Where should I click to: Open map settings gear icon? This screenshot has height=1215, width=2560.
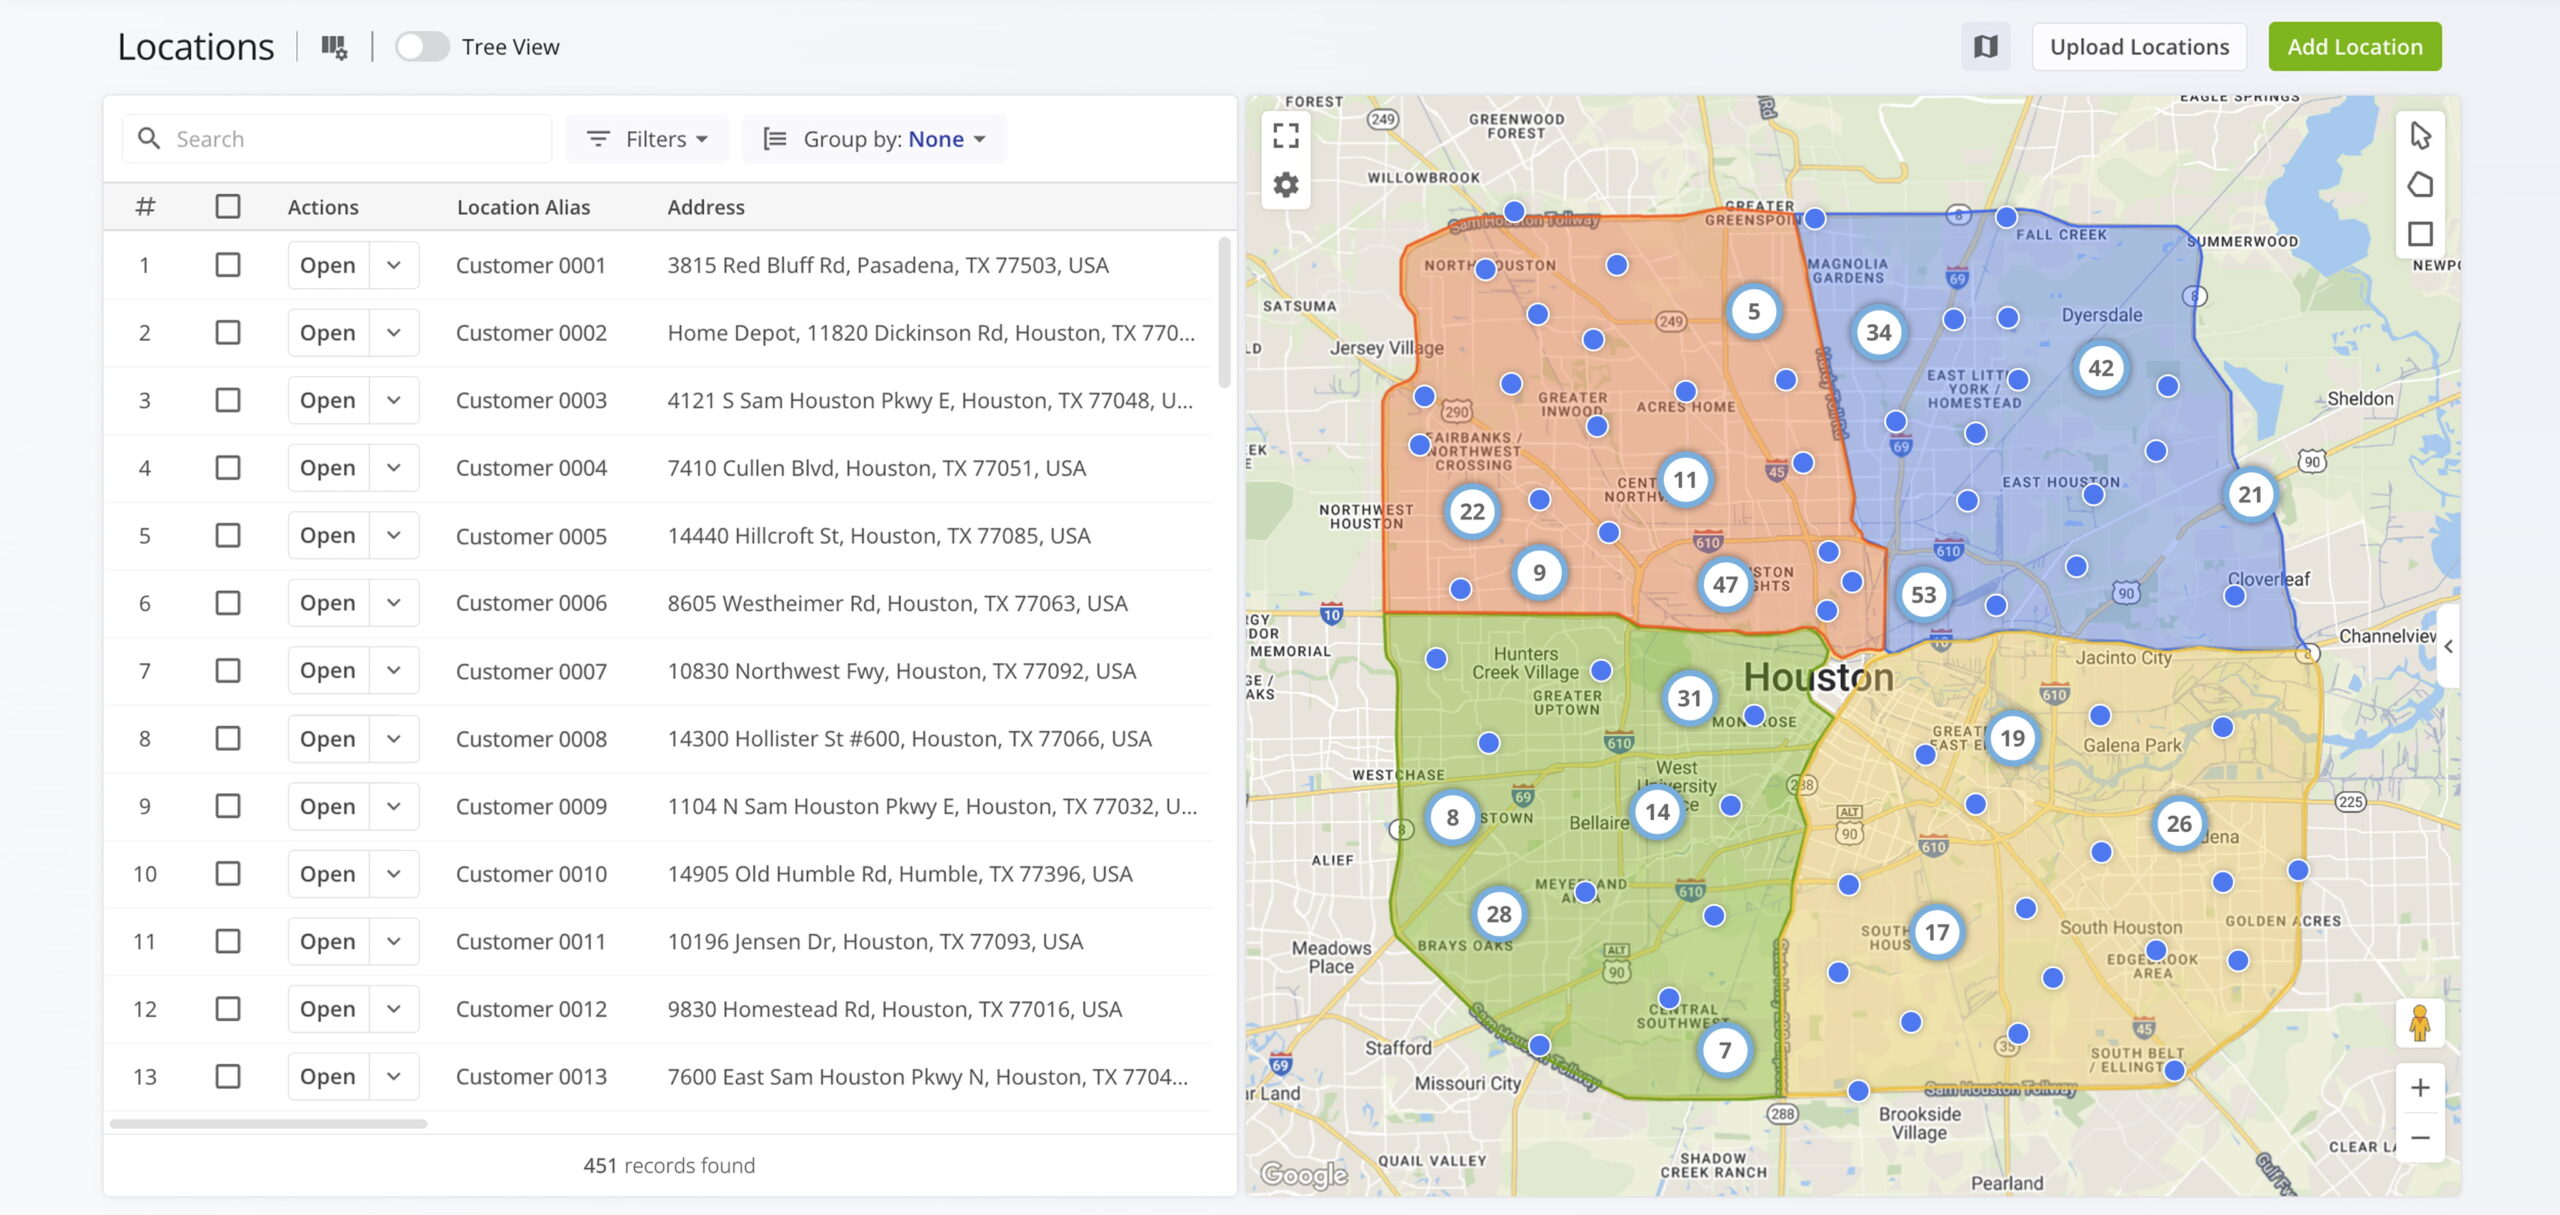pos(1286,185)
